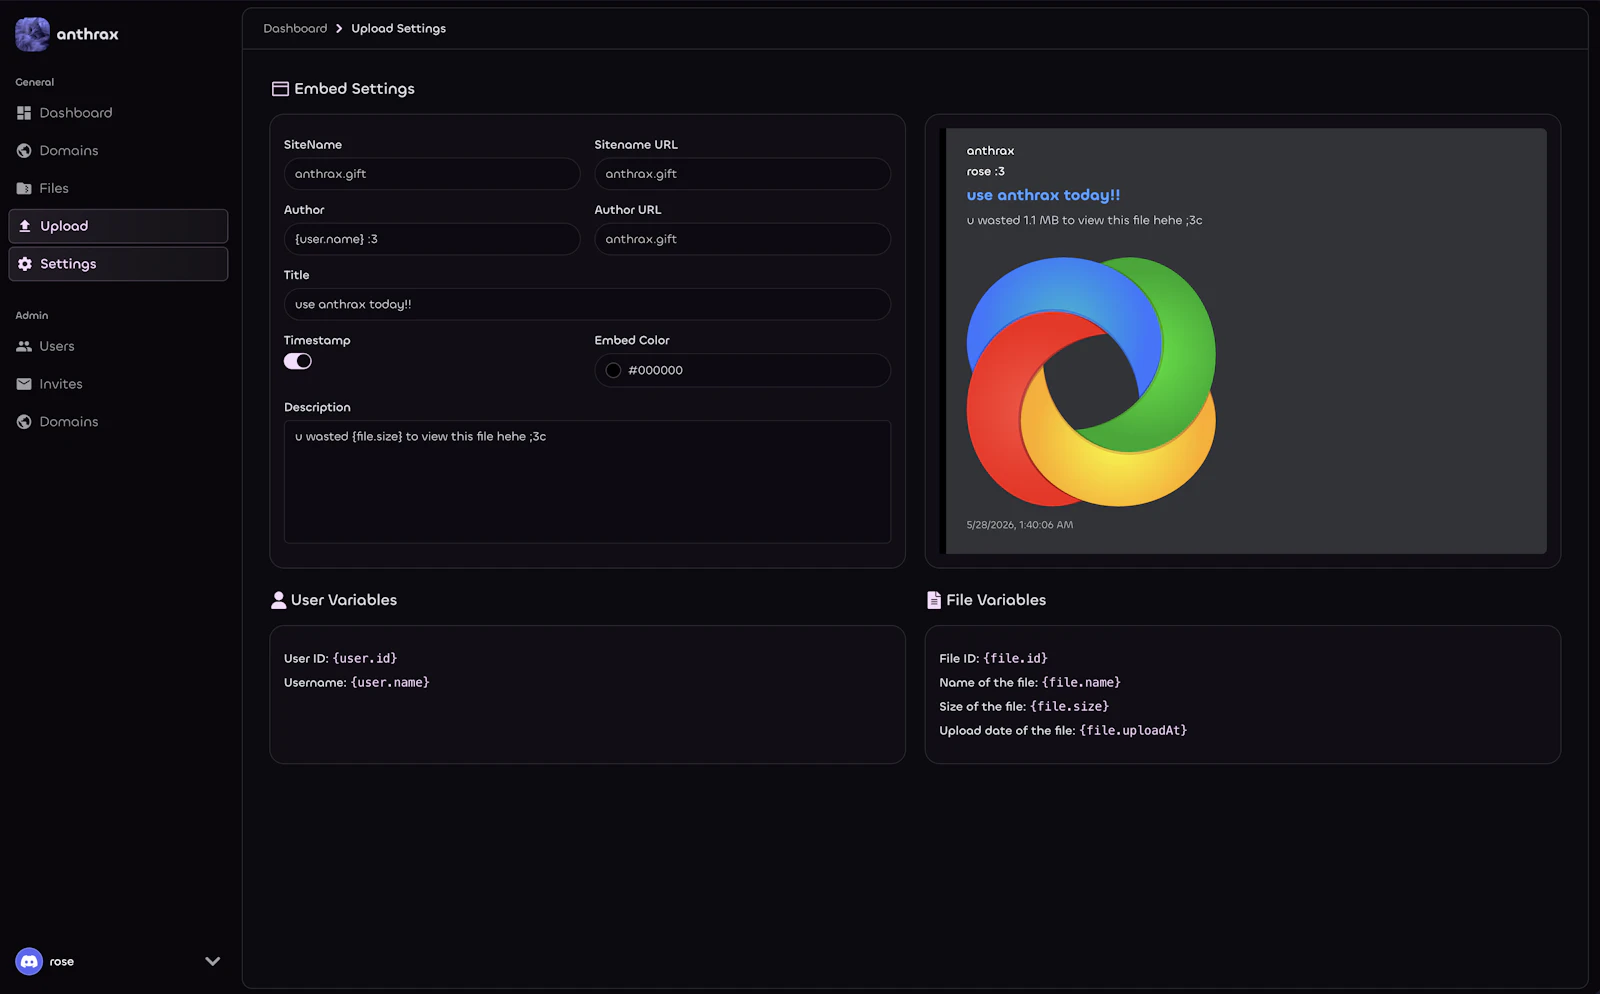Click the Discord avatar next to rose

tap(29, 961)
